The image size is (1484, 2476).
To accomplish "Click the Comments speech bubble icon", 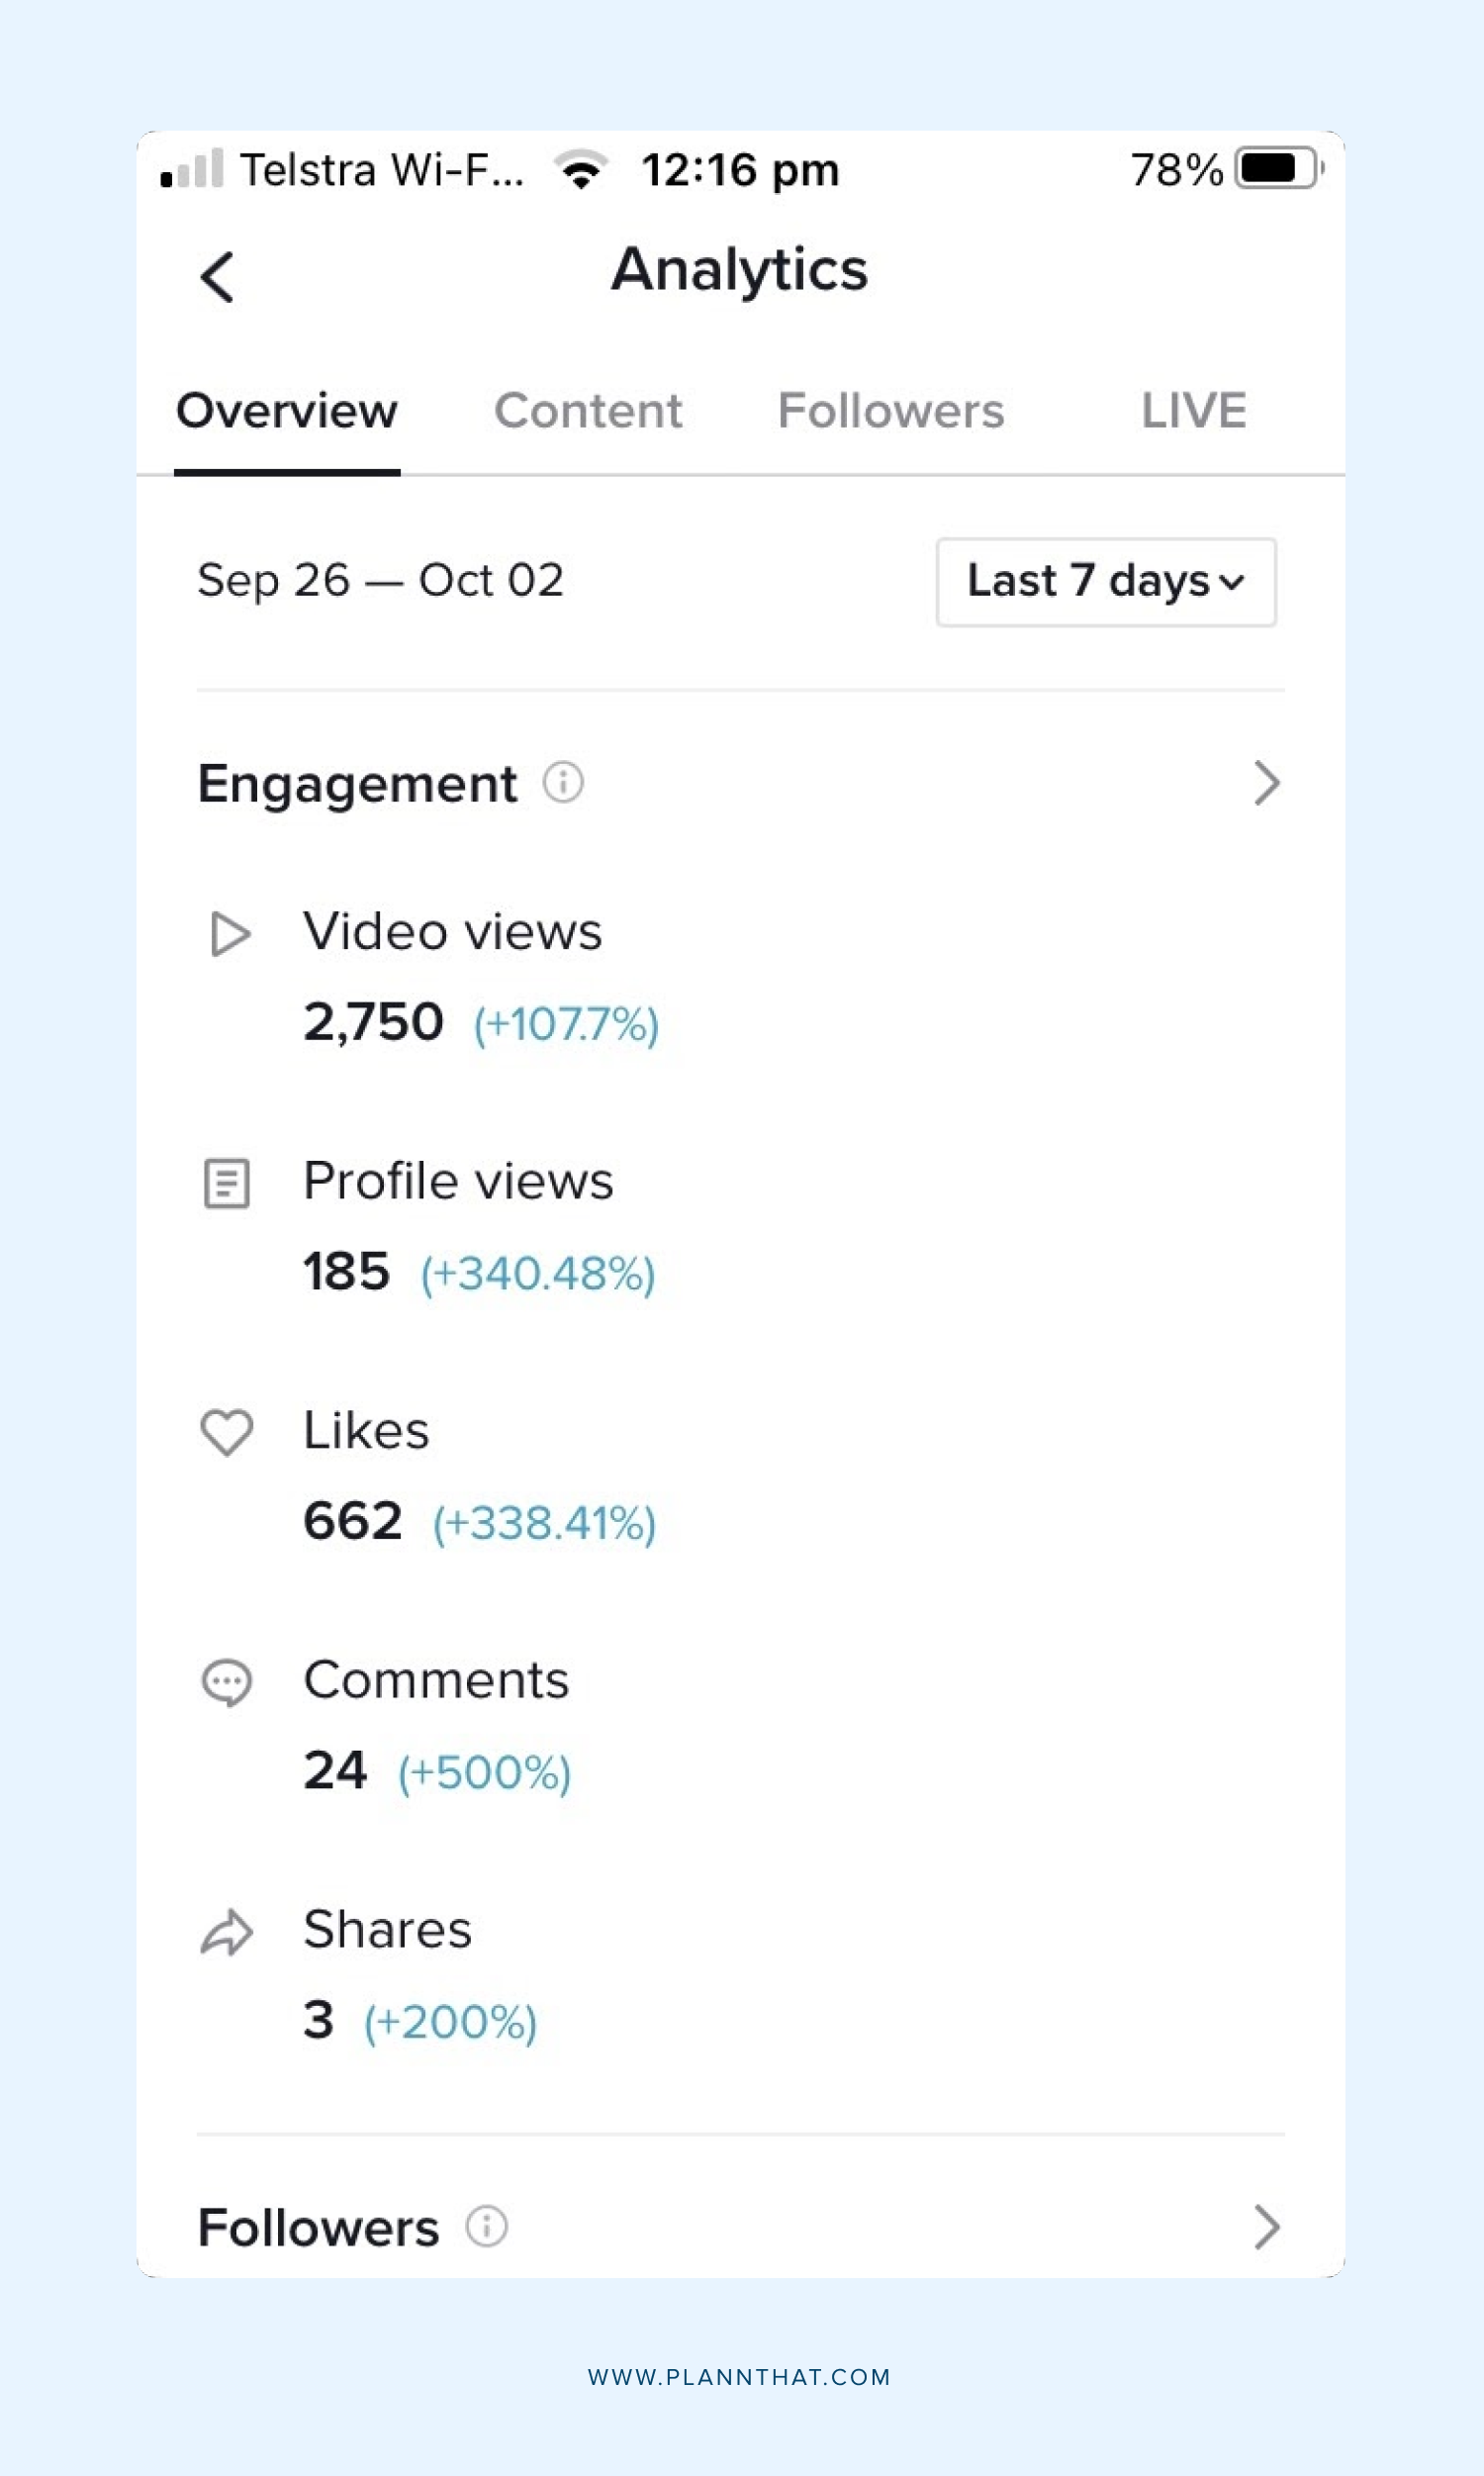I will pyautogui.click(x=229, y=1683).
